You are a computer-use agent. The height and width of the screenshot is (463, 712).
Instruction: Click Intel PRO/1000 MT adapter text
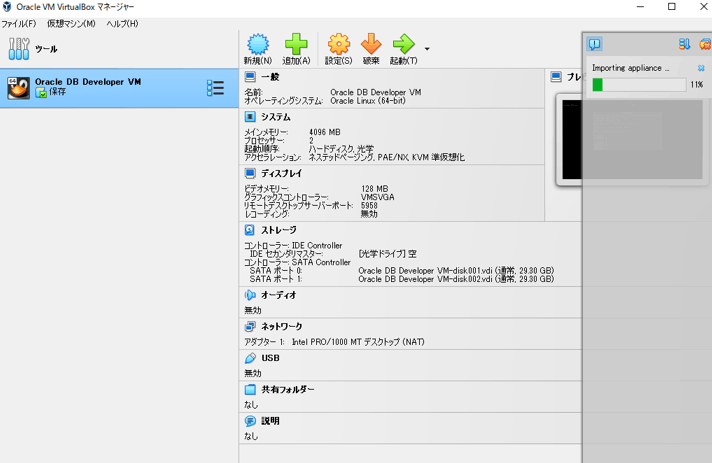pos(358,342)
